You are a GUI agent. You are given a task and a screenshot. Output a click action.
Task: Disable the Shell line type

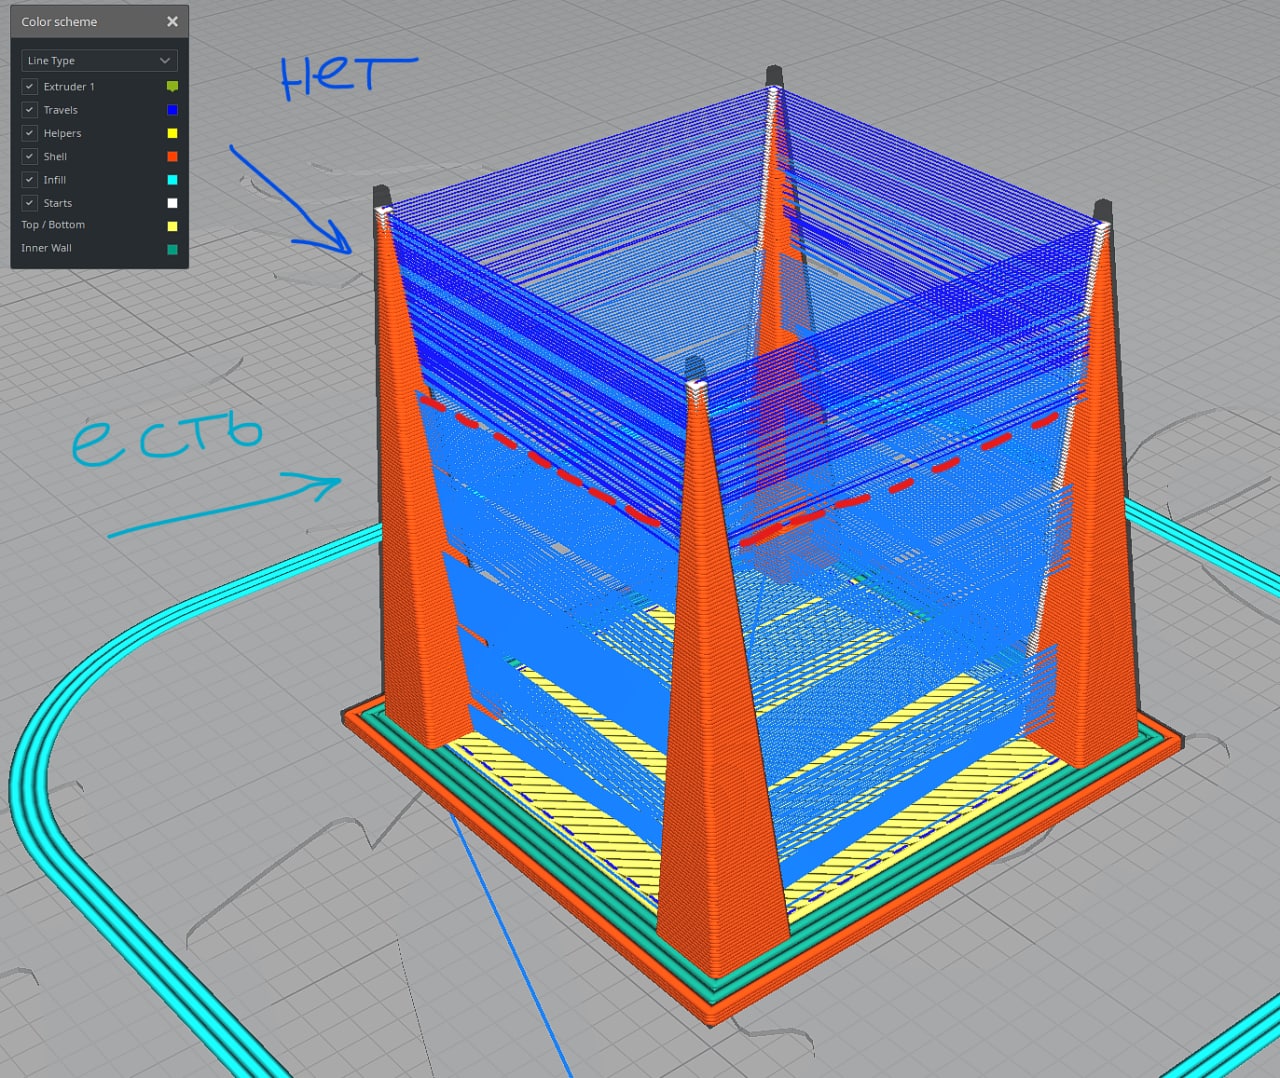(x=29, y=156)
